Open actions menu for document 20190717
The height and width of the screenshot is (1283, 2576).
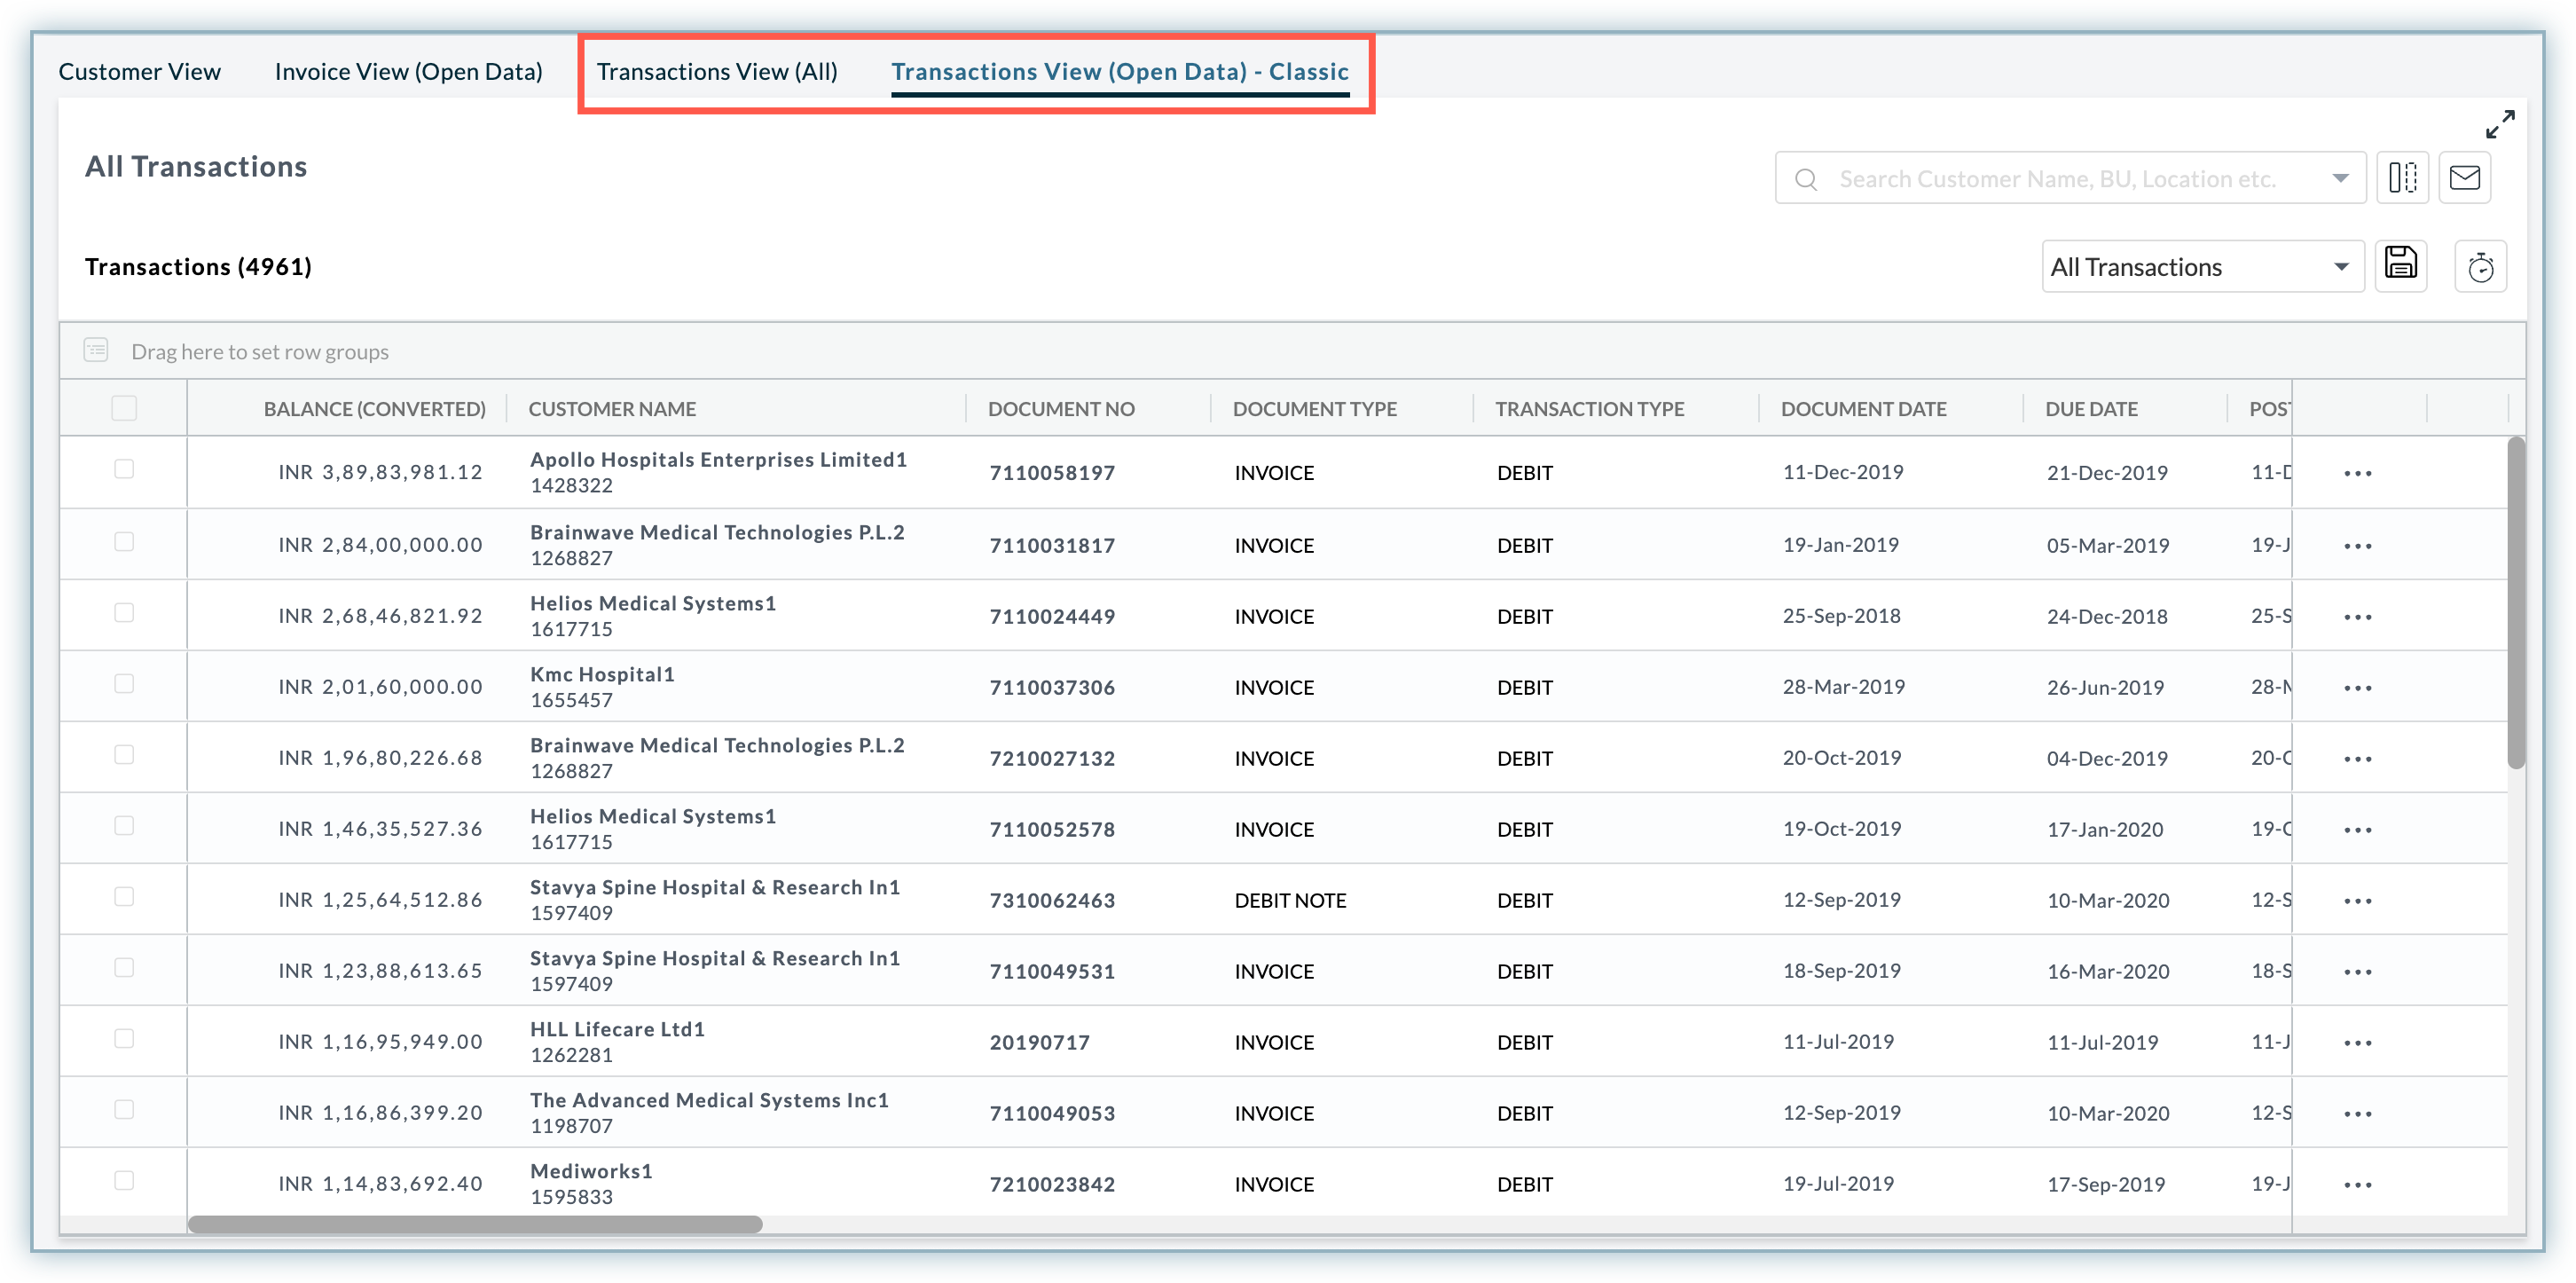coord(2357,1043)
